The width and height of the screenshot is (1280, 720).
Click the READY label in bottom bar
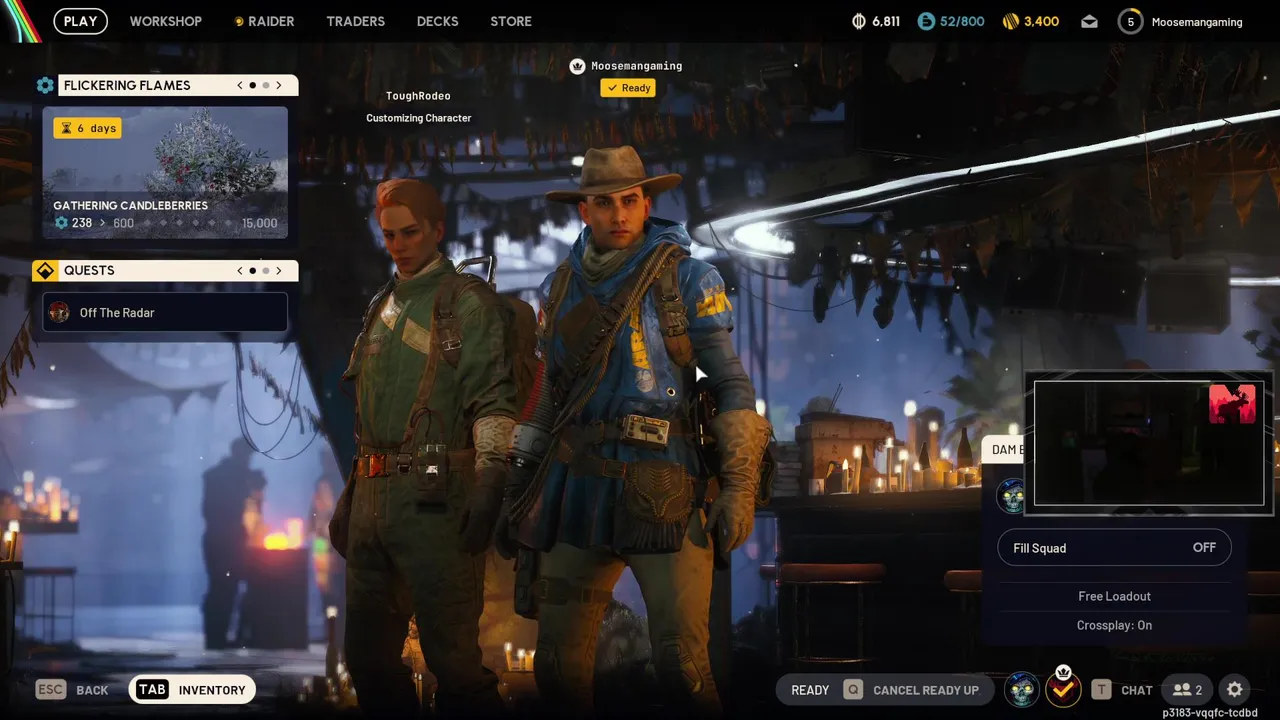810,690
